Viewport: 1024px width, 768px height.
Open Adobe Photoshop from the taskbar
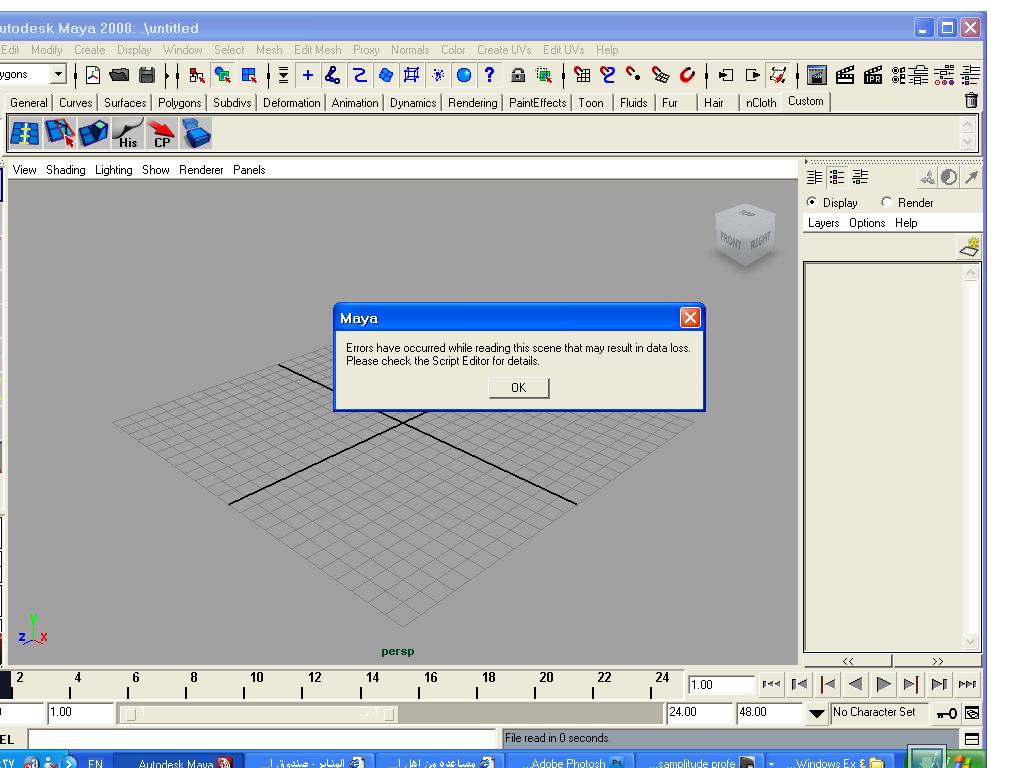[x=571, y=762]
